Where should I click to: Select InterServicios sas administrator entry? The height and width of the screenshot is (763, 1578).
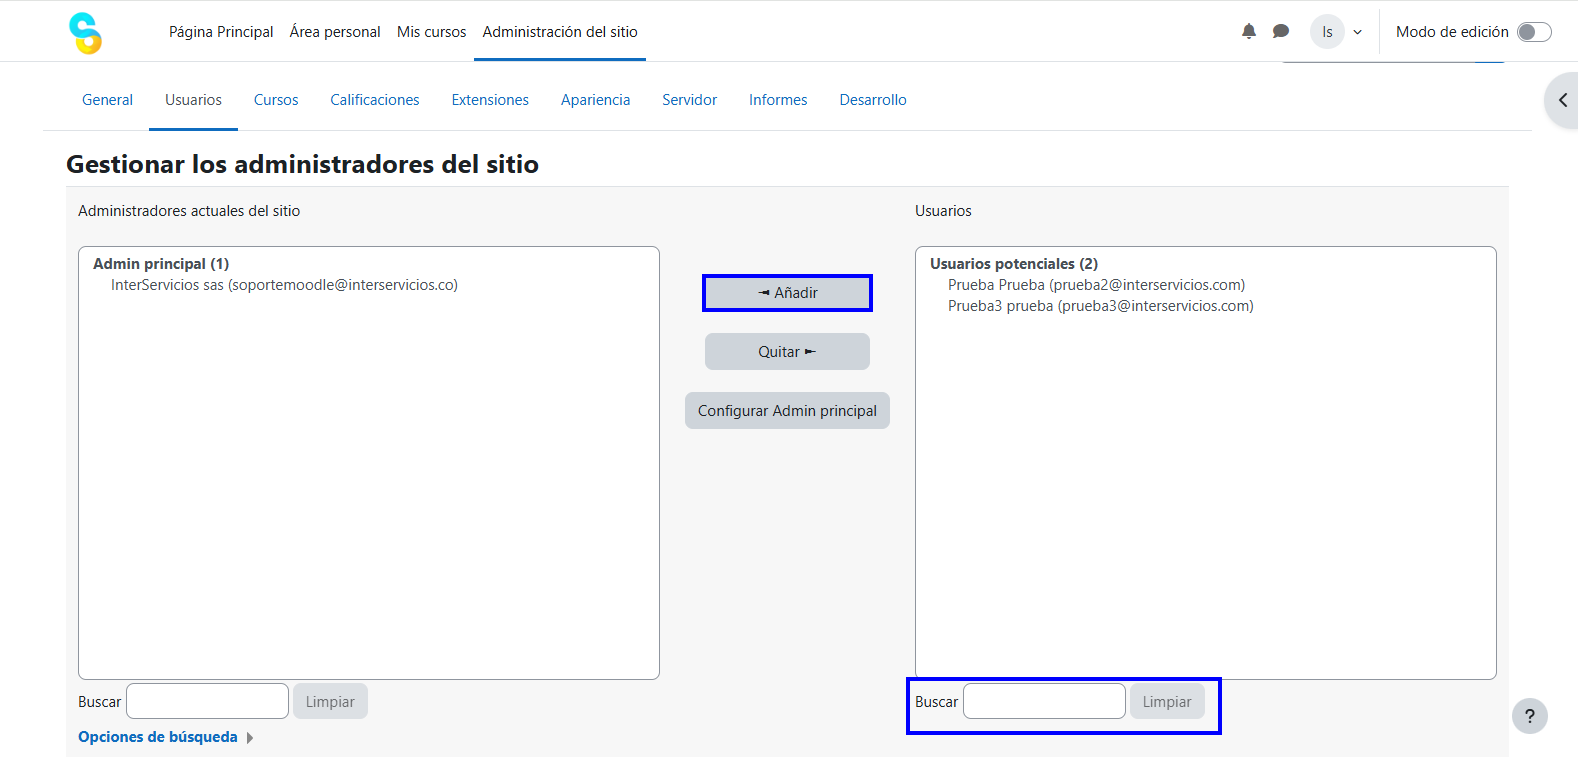(284, 285)
